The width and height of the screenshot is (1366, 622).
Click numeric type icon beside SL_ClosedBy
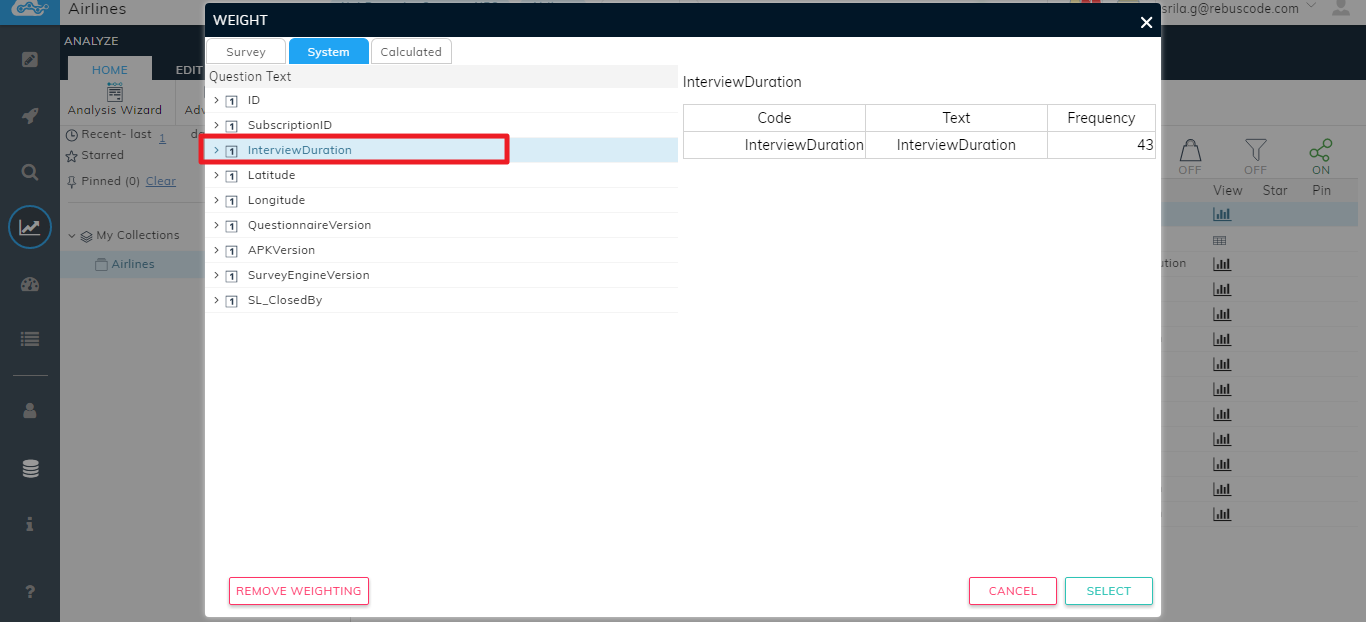pyautogui.click(x=232, y=301)
